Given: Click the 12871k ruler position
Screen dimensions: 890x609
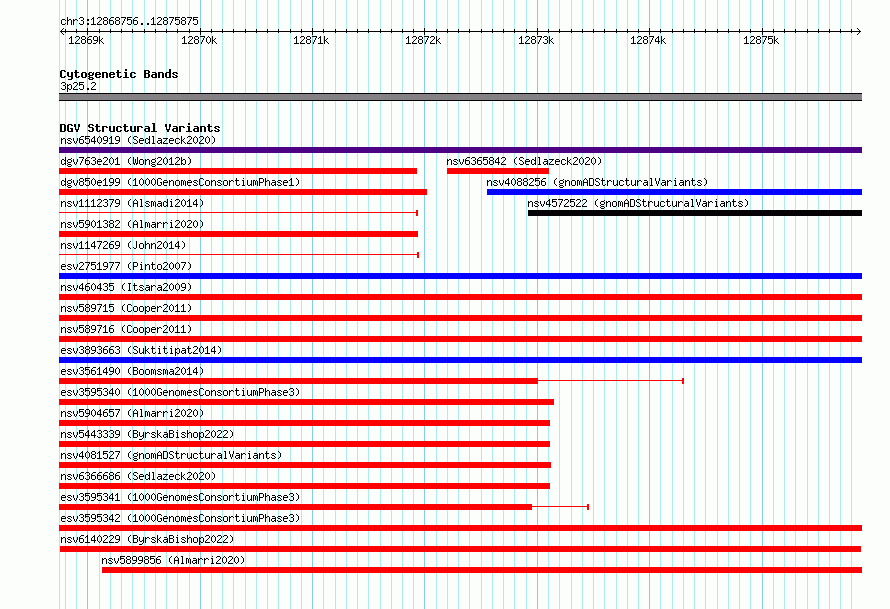Looking at the screenshot, I should click(x=311, y=40).
